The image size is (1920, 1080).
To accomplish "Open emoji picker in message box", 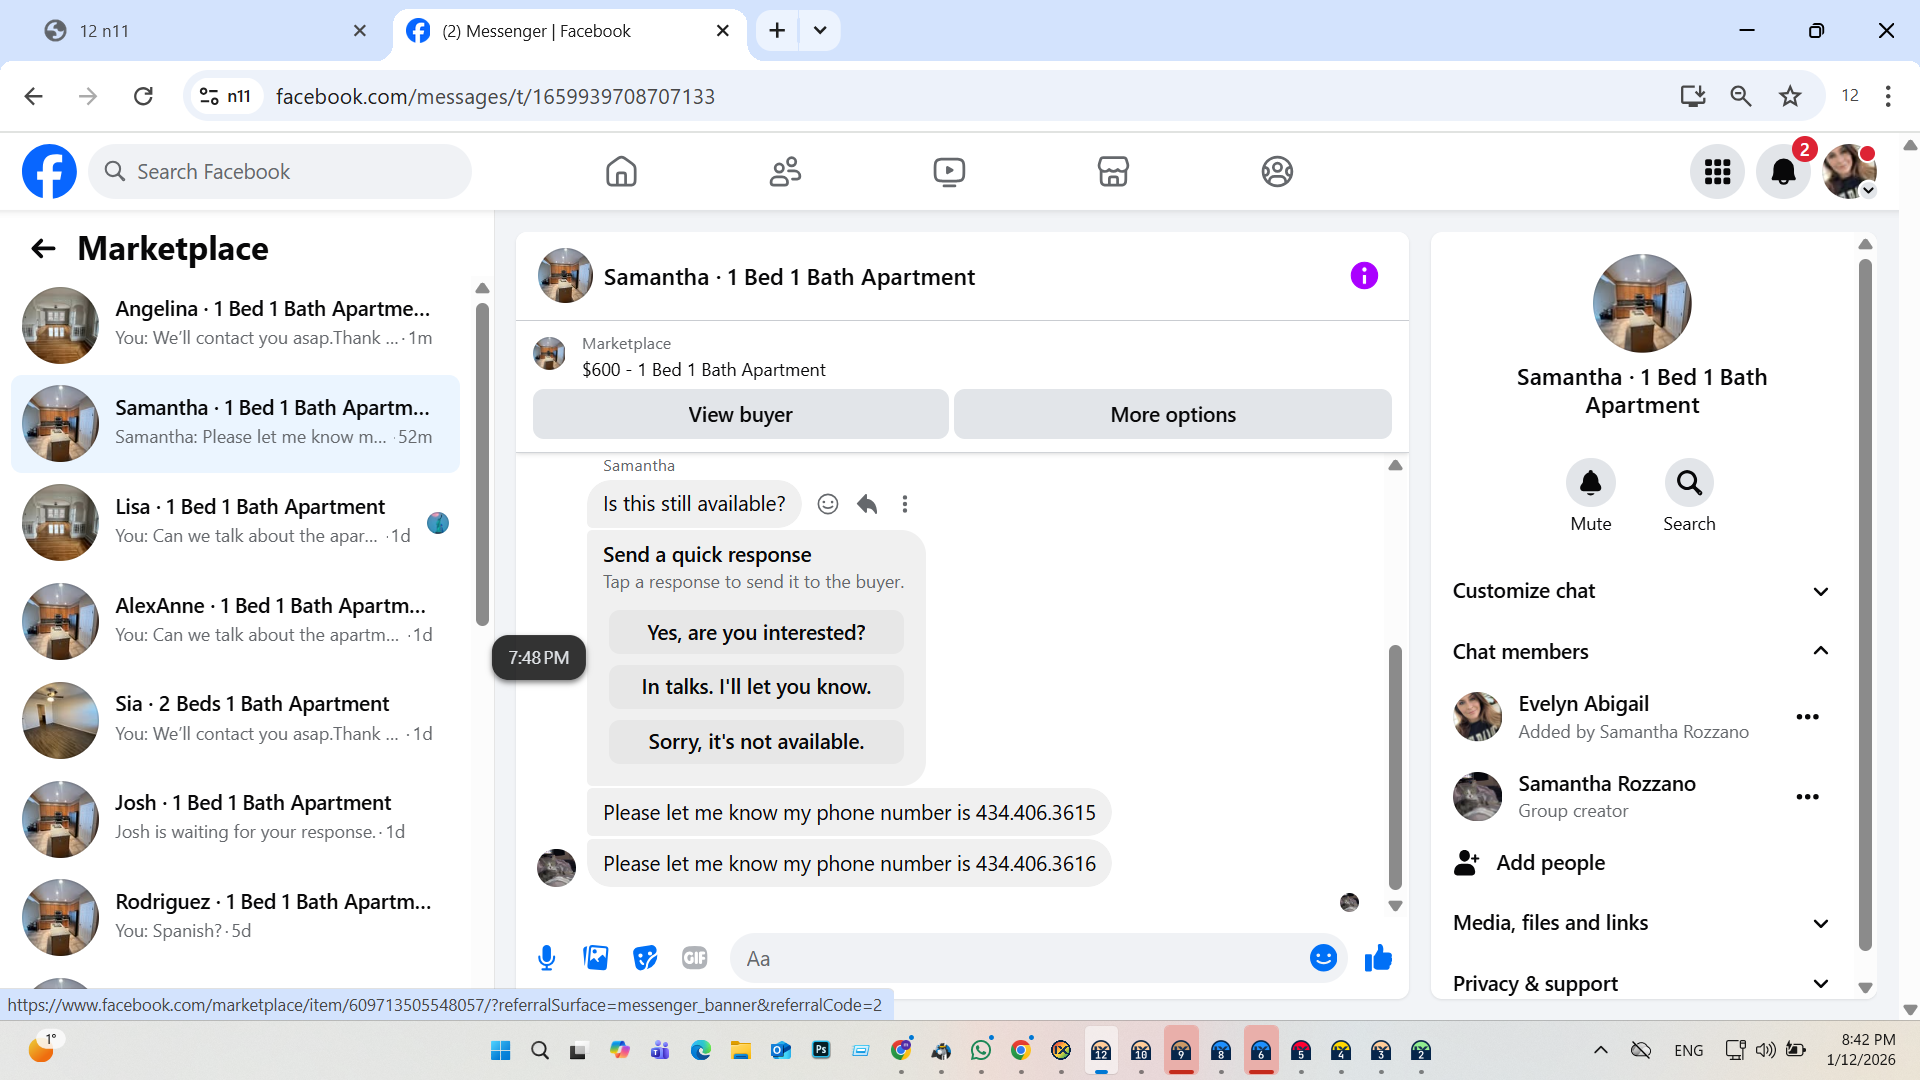I will tap(1322, 958).
